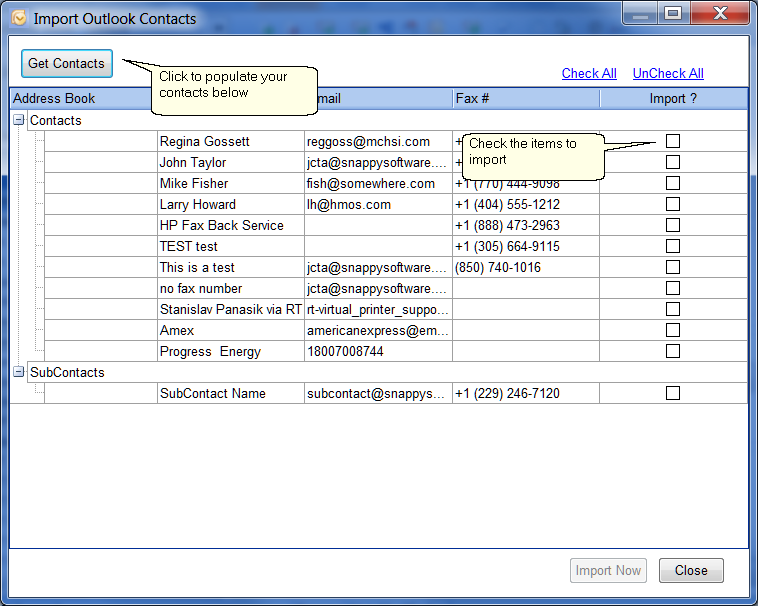Tick the SubContact Name import checkbox
This screenshot has height=606, width=758.
coord(673,393)
